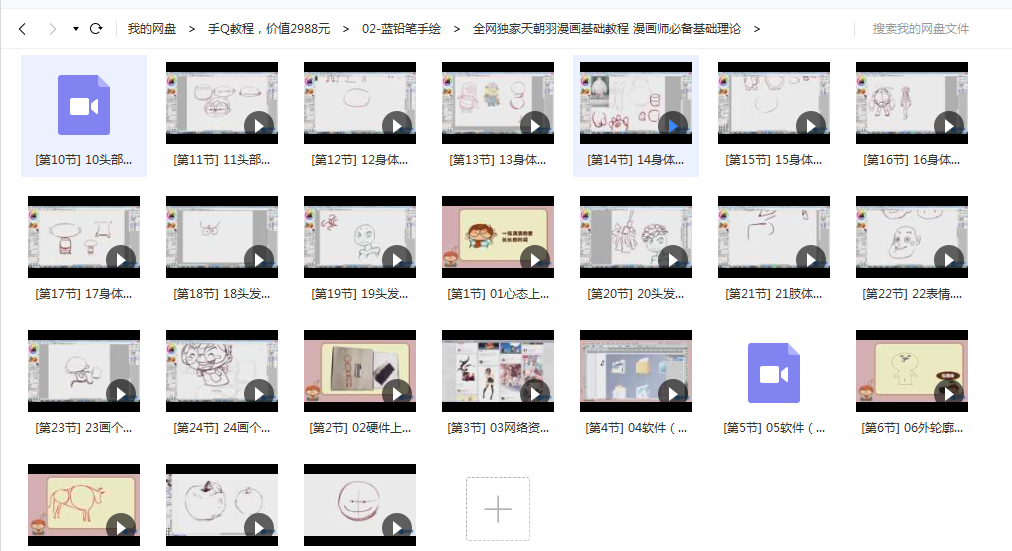Image resolution: width=1012 pixels, height=551 pixels.
Task: Play the [第20节] 20头发 video
Action: (673, 260)
